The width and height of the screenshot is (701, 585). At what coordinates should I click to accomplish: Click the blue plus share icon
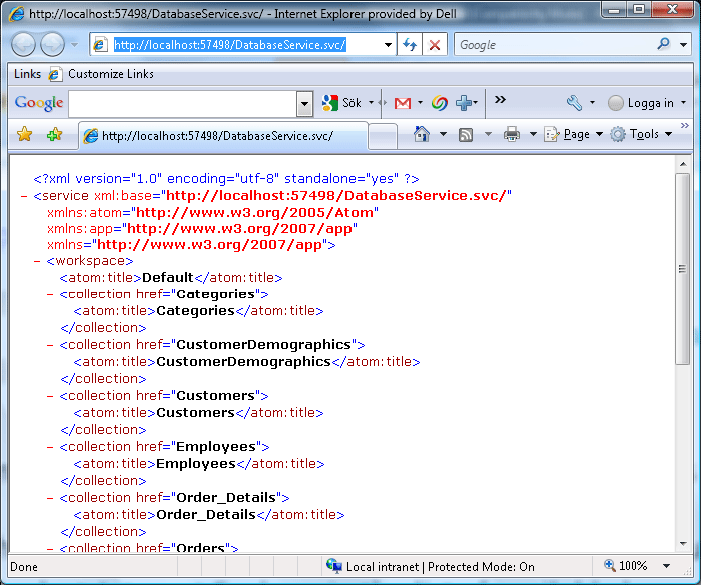[x=464, y=103]
